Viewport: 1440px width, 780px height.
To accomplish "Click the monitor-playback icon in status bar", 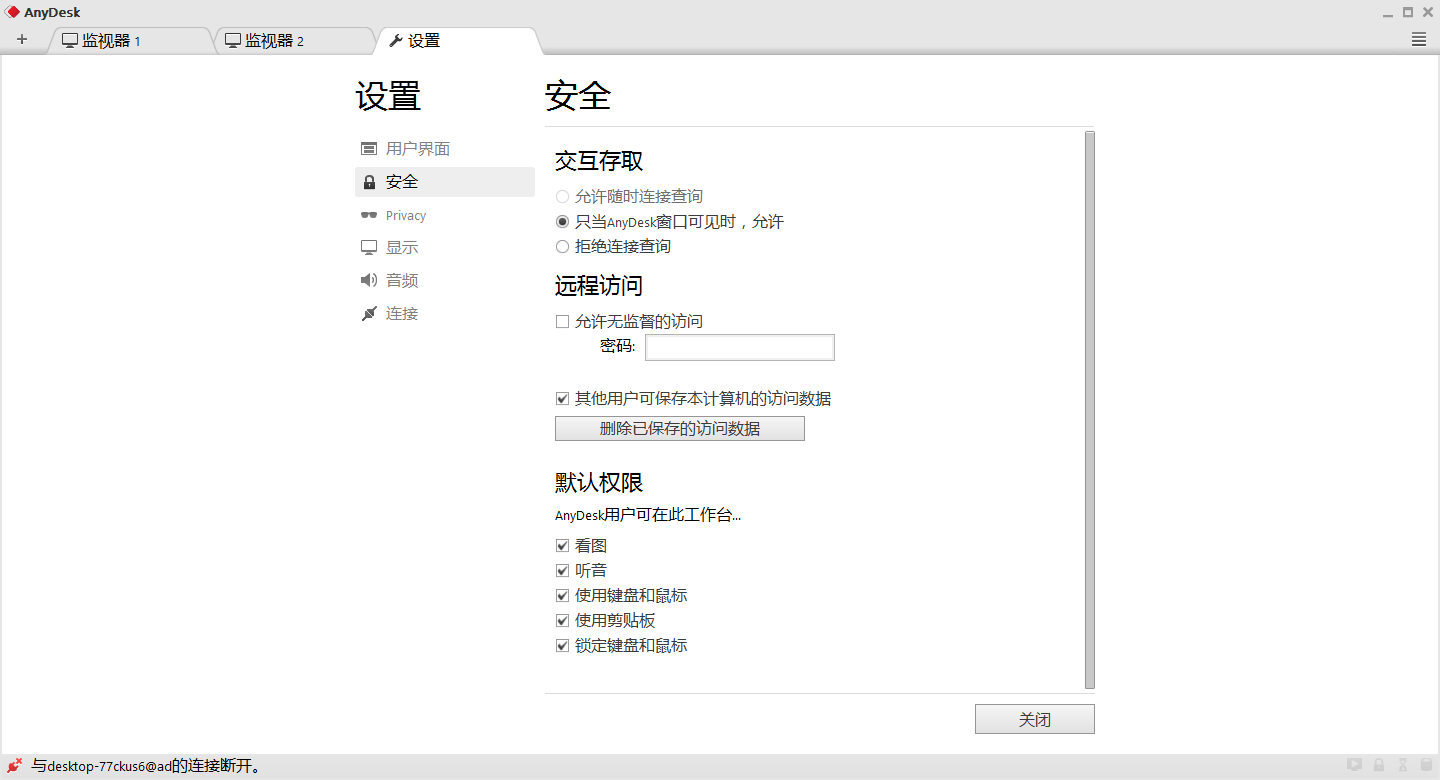I will click(x=1354, y=764).
